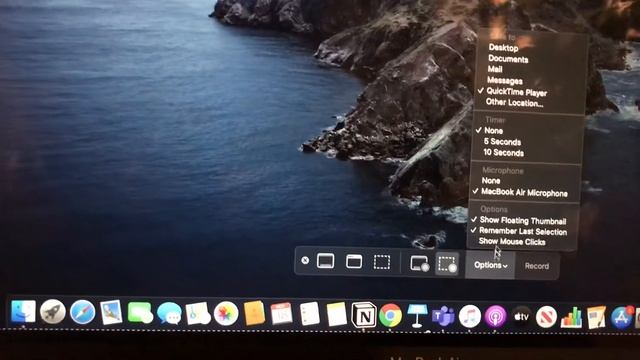Set timer to 10 Seconds
640x360 pixels.
pyautogui.click(x=503, y=153)
